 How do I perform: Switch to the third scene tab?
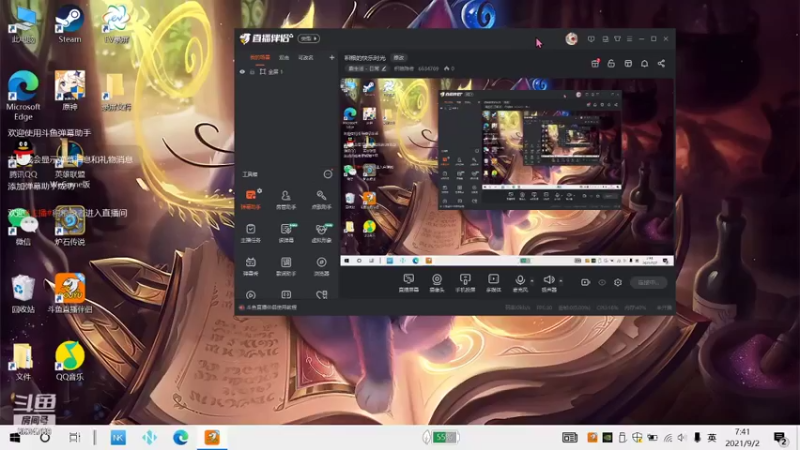[306, 58]
